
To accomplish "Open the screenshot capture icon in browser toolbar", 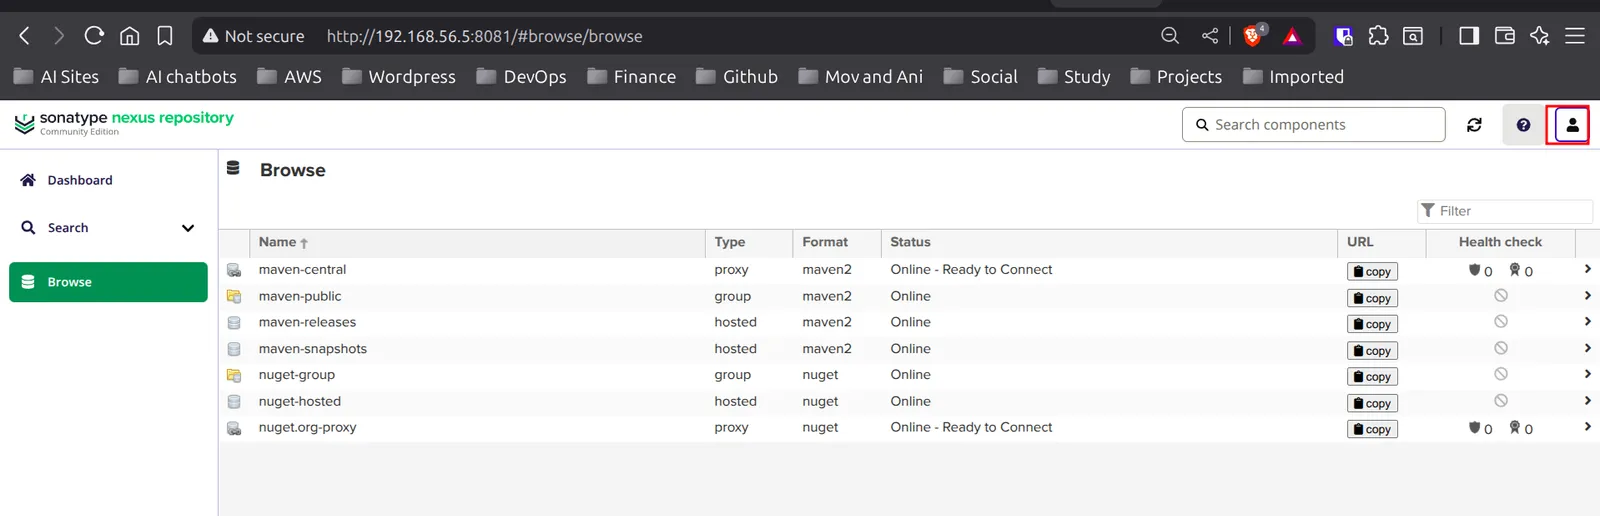I will pos(1413,36).
